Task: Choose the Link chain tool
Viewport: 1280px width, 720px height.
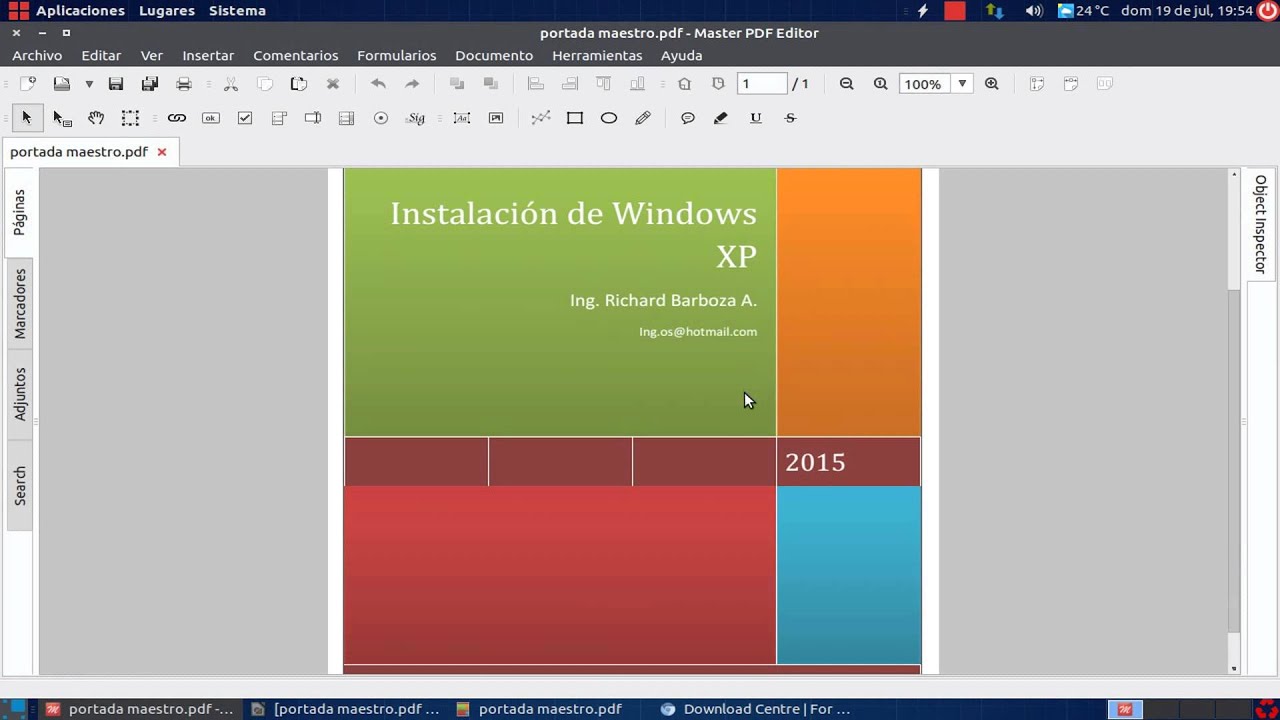Action: click(x=177, y=118)
